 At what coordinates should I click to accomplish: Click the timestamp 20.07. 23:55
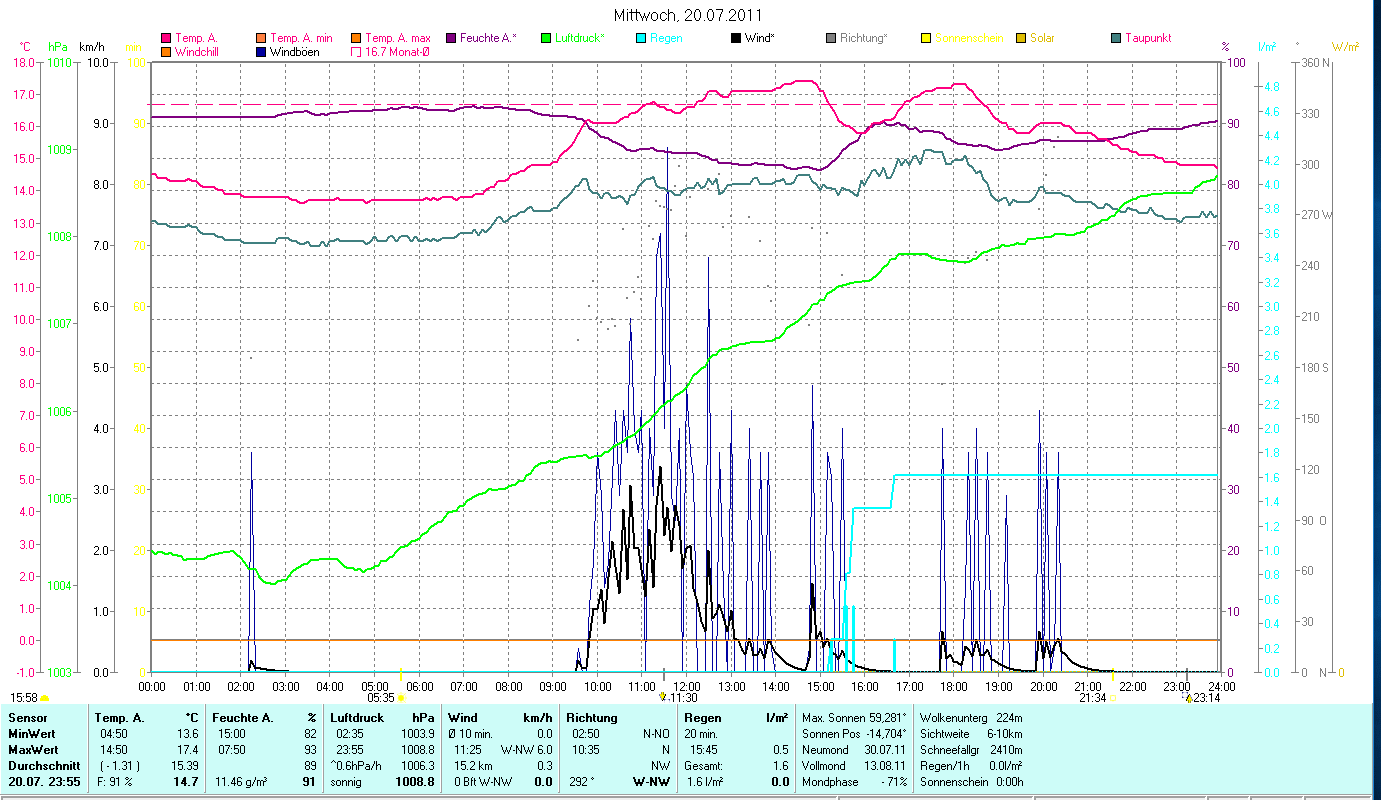[x=45, y=782]
